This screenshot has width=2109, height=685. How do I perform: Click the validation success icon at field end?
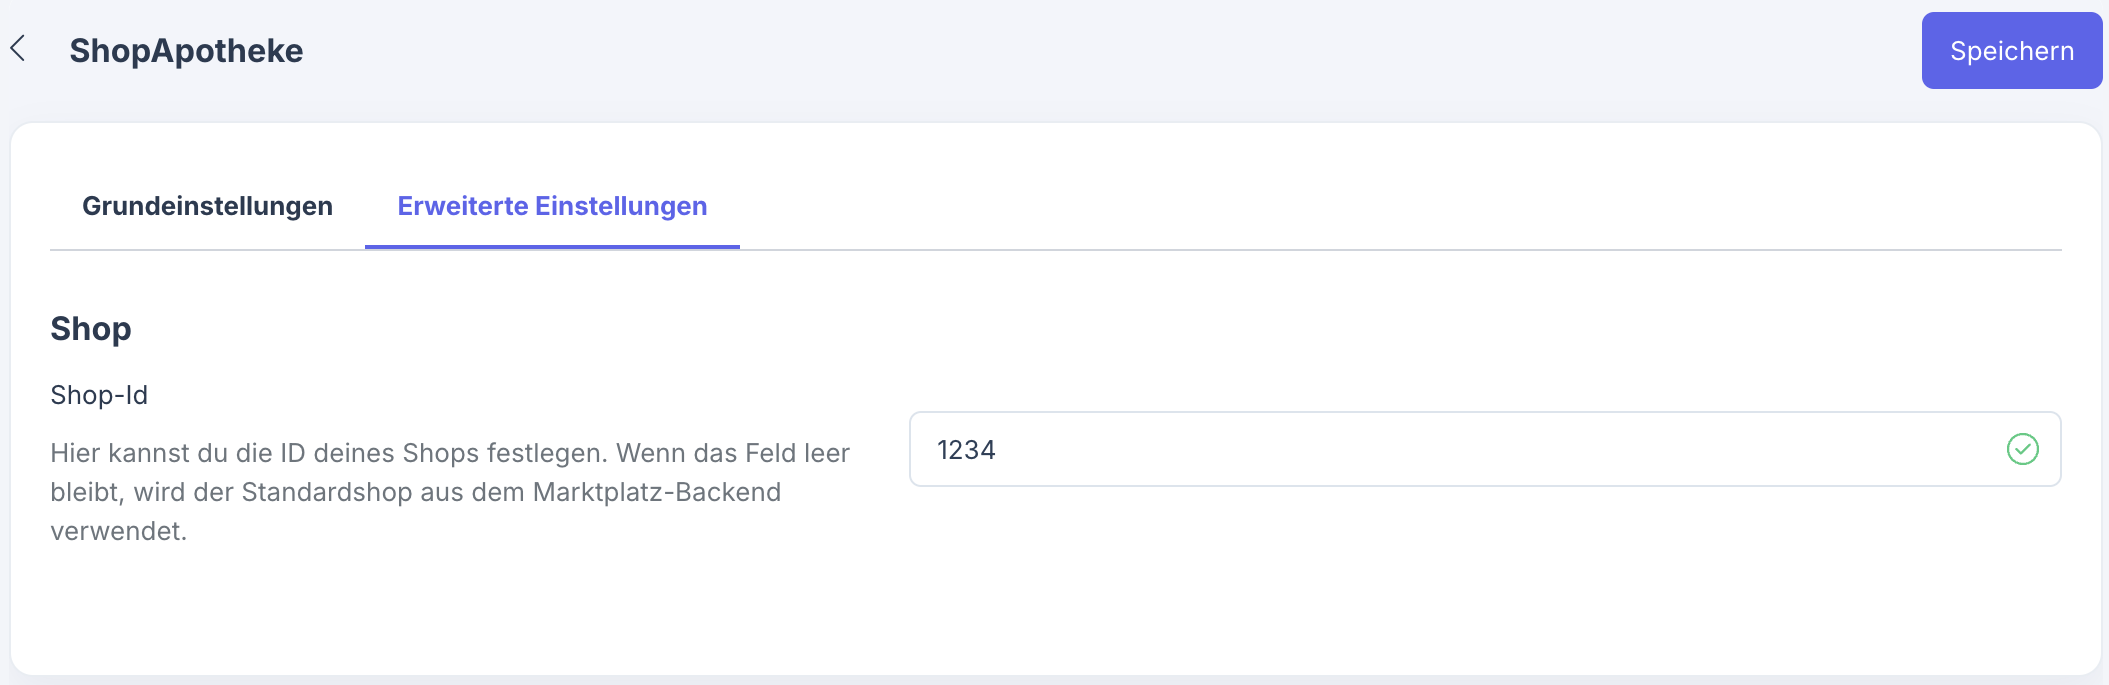pyautogui.click(x=2022, y=449)
